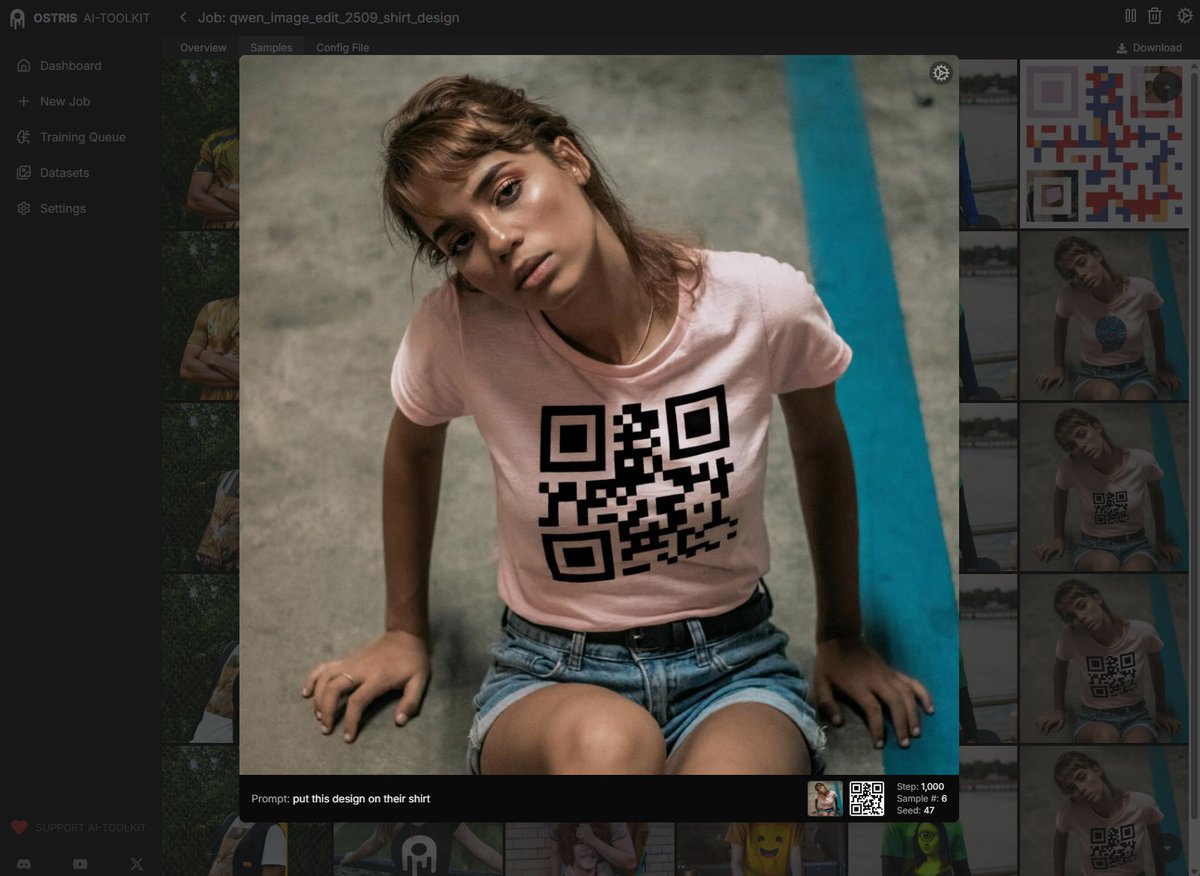Viewport: 1200px width, 876px height.
Task: Click the Datasets images icon
Action: coord(24,173)
